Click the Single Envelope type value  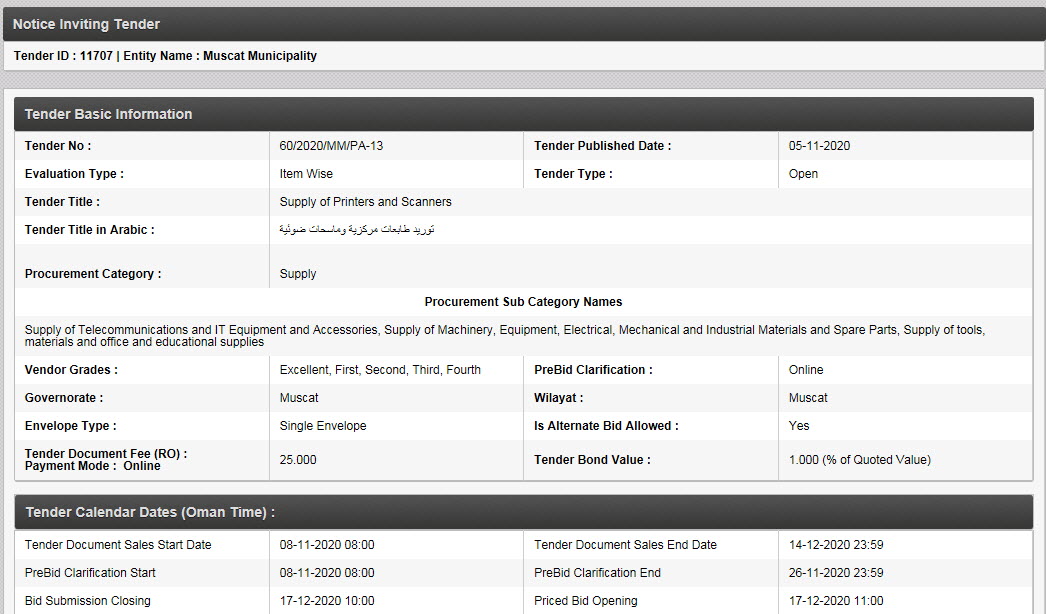point(323,426)
